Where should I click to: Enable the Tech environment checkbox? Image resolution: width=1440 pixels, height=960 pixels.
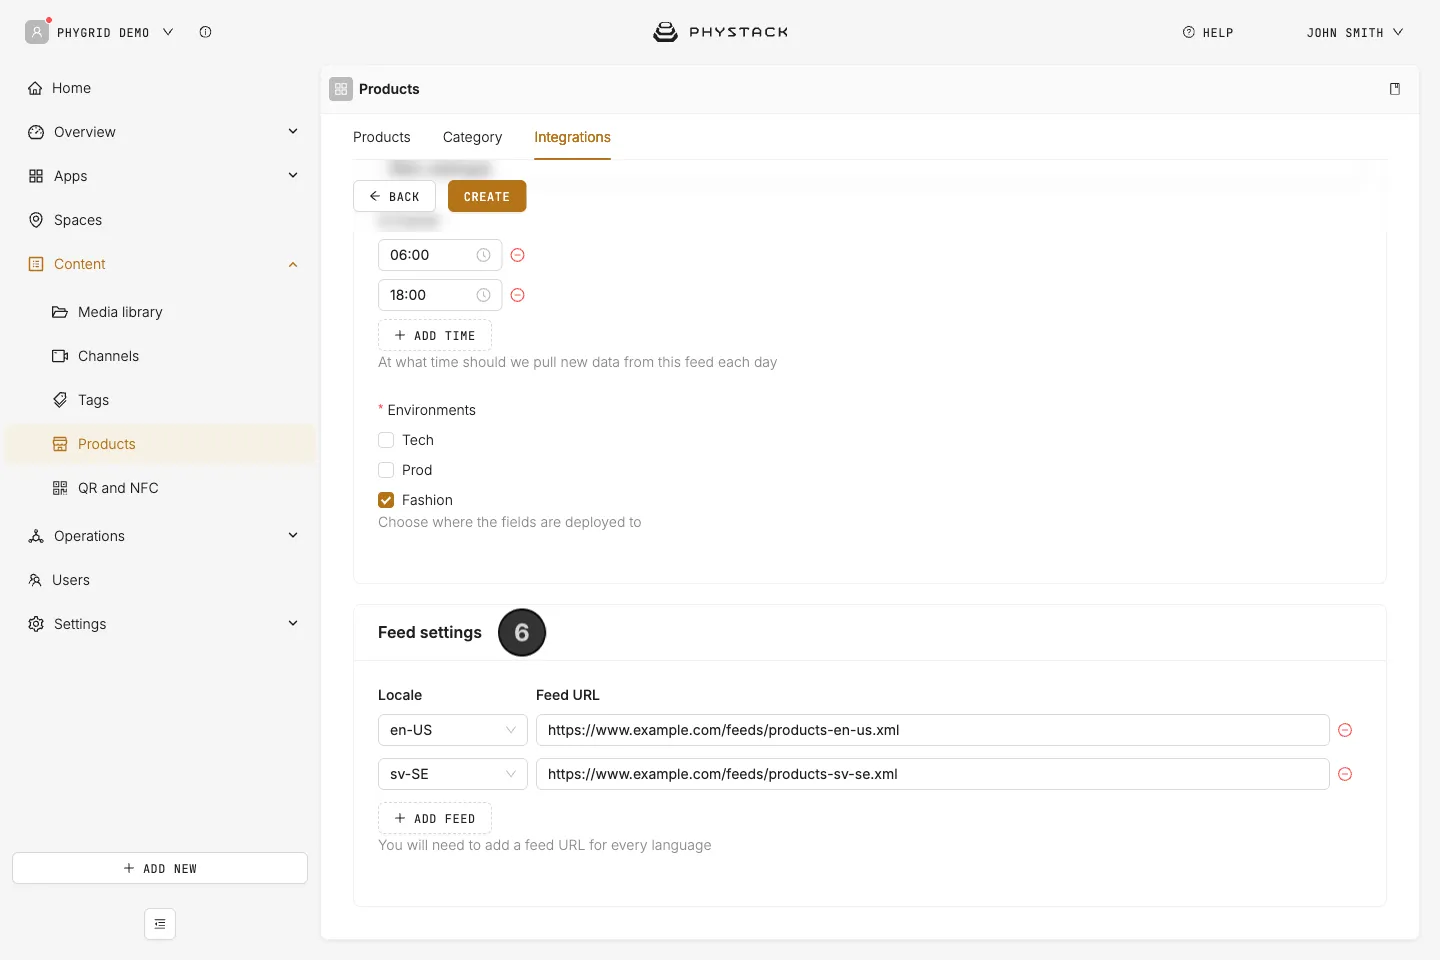[x=386, y=440]
